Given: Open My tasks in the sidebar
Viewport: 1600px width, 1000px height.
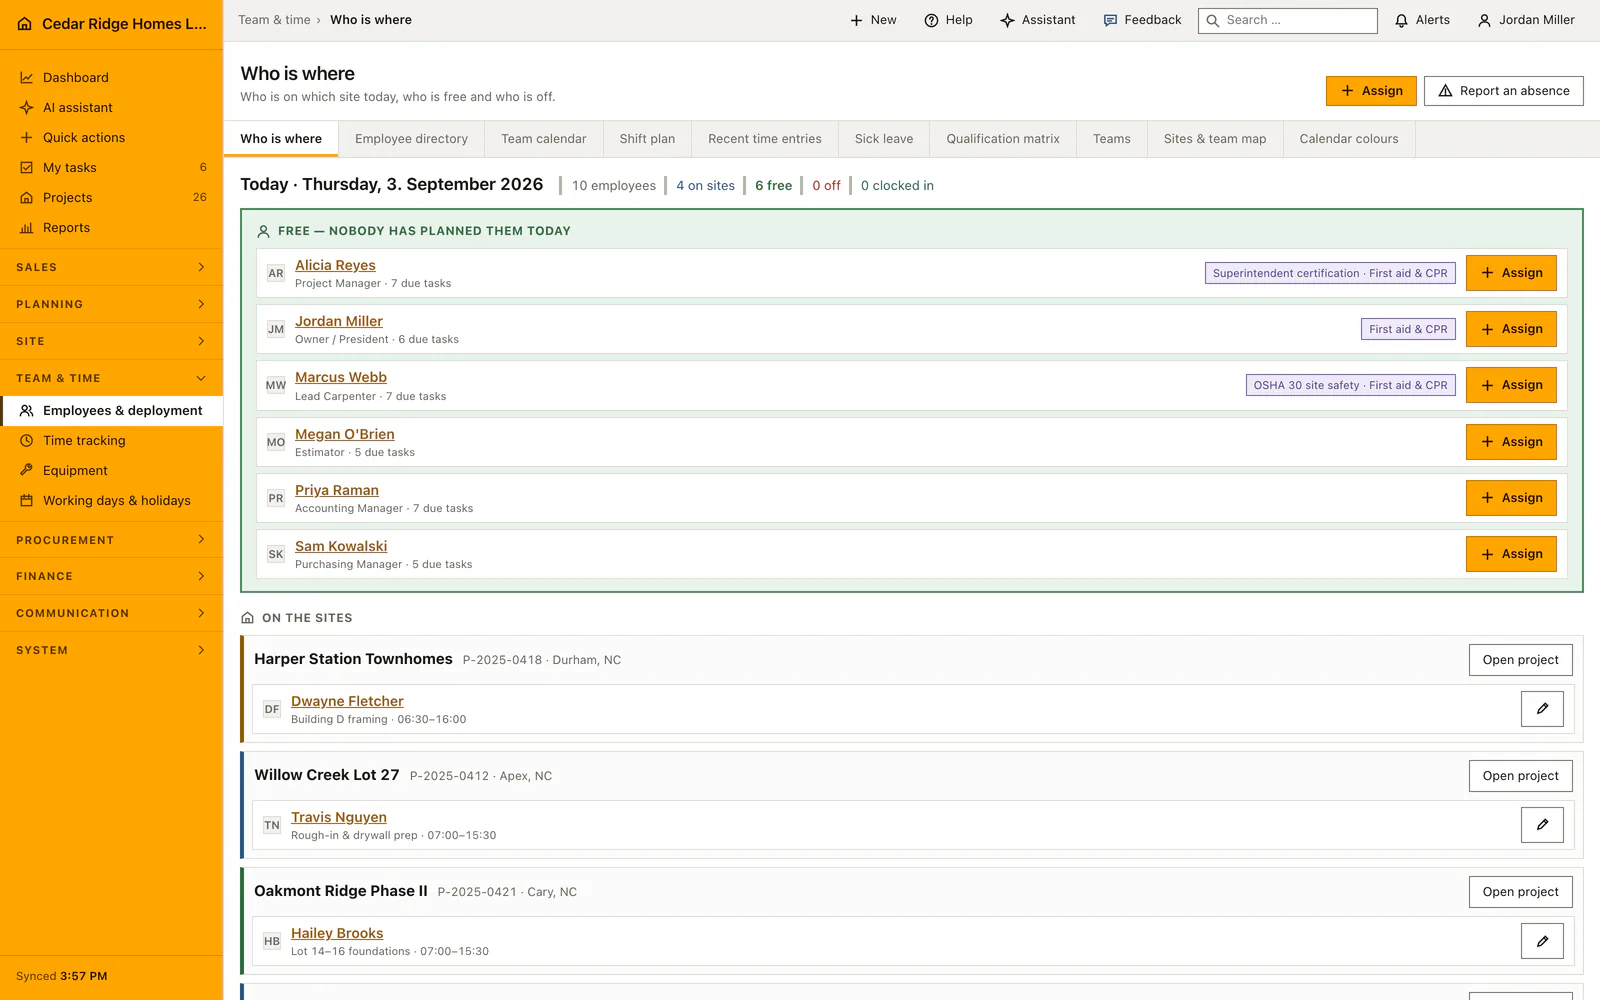Looking at the screenshot, I should 111,167.
